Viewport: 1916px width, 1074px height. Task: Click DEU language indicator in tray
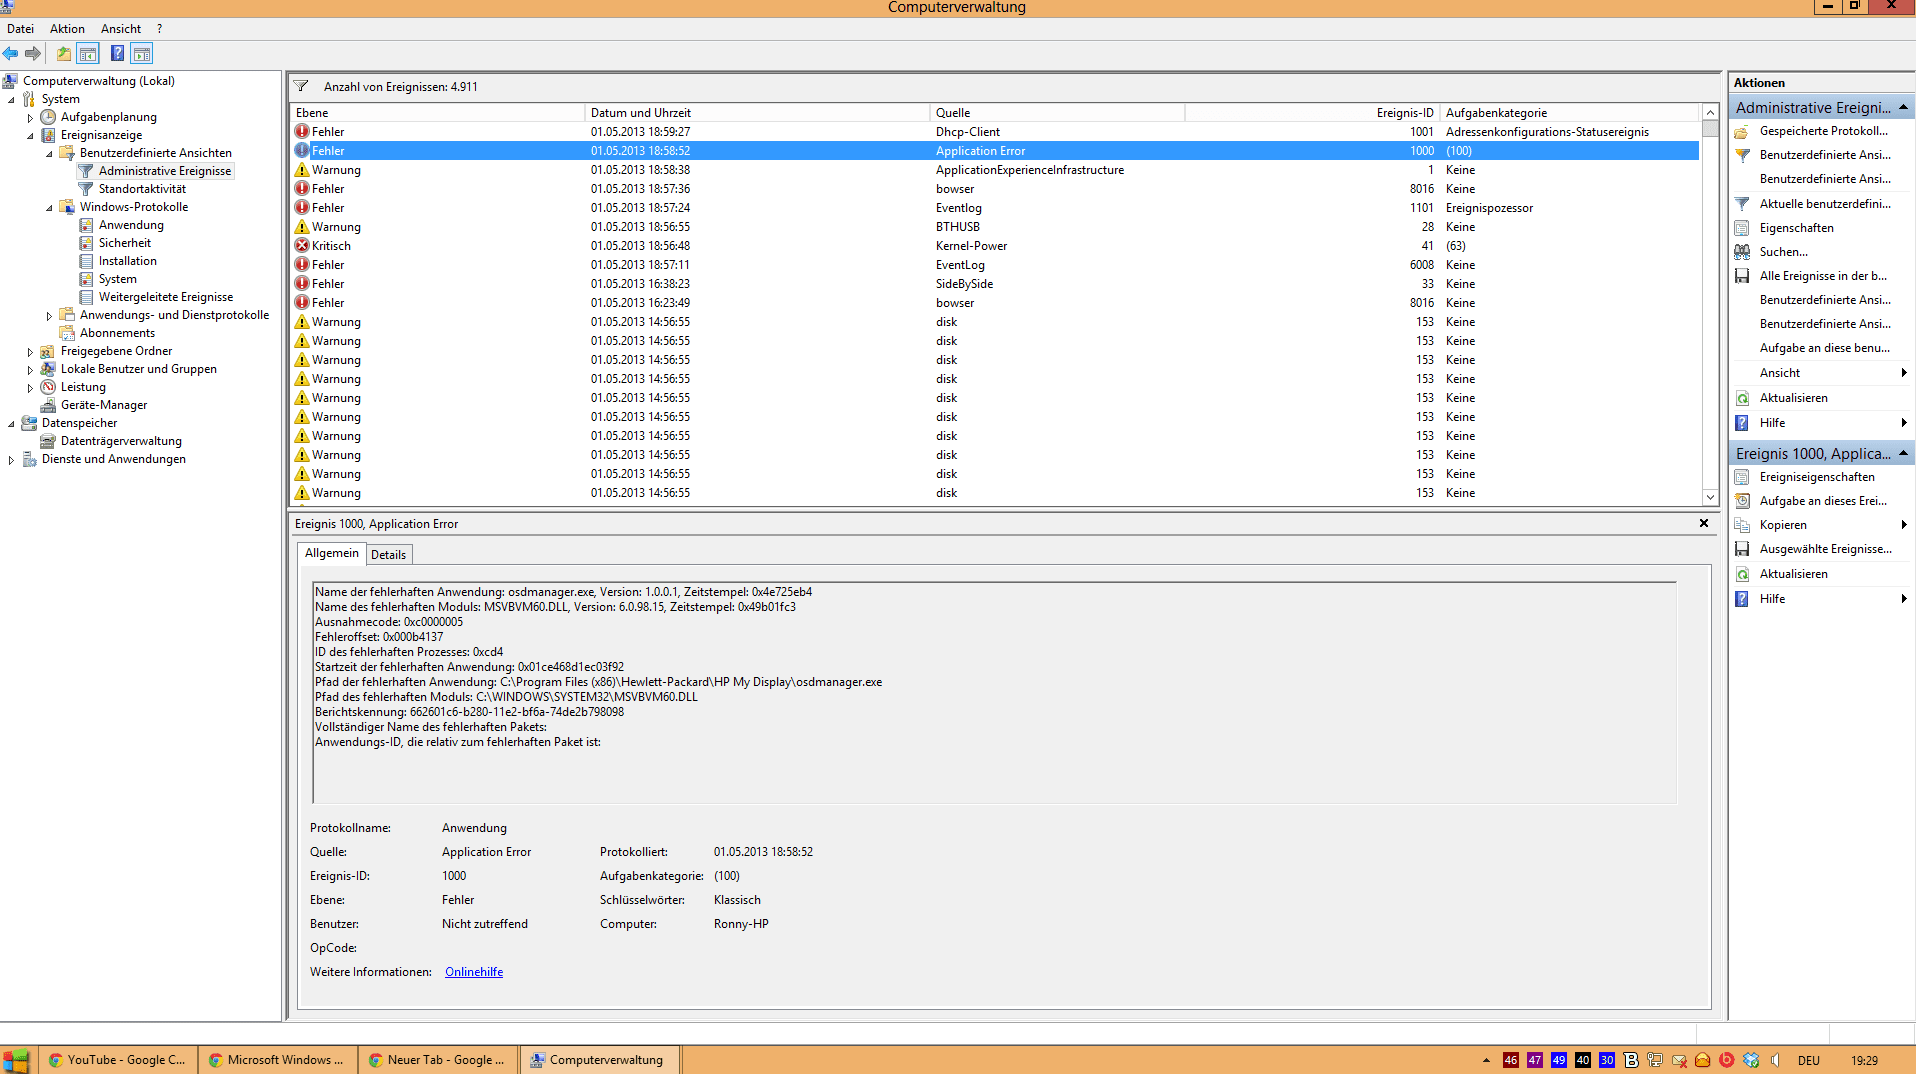(1808, 1060)
